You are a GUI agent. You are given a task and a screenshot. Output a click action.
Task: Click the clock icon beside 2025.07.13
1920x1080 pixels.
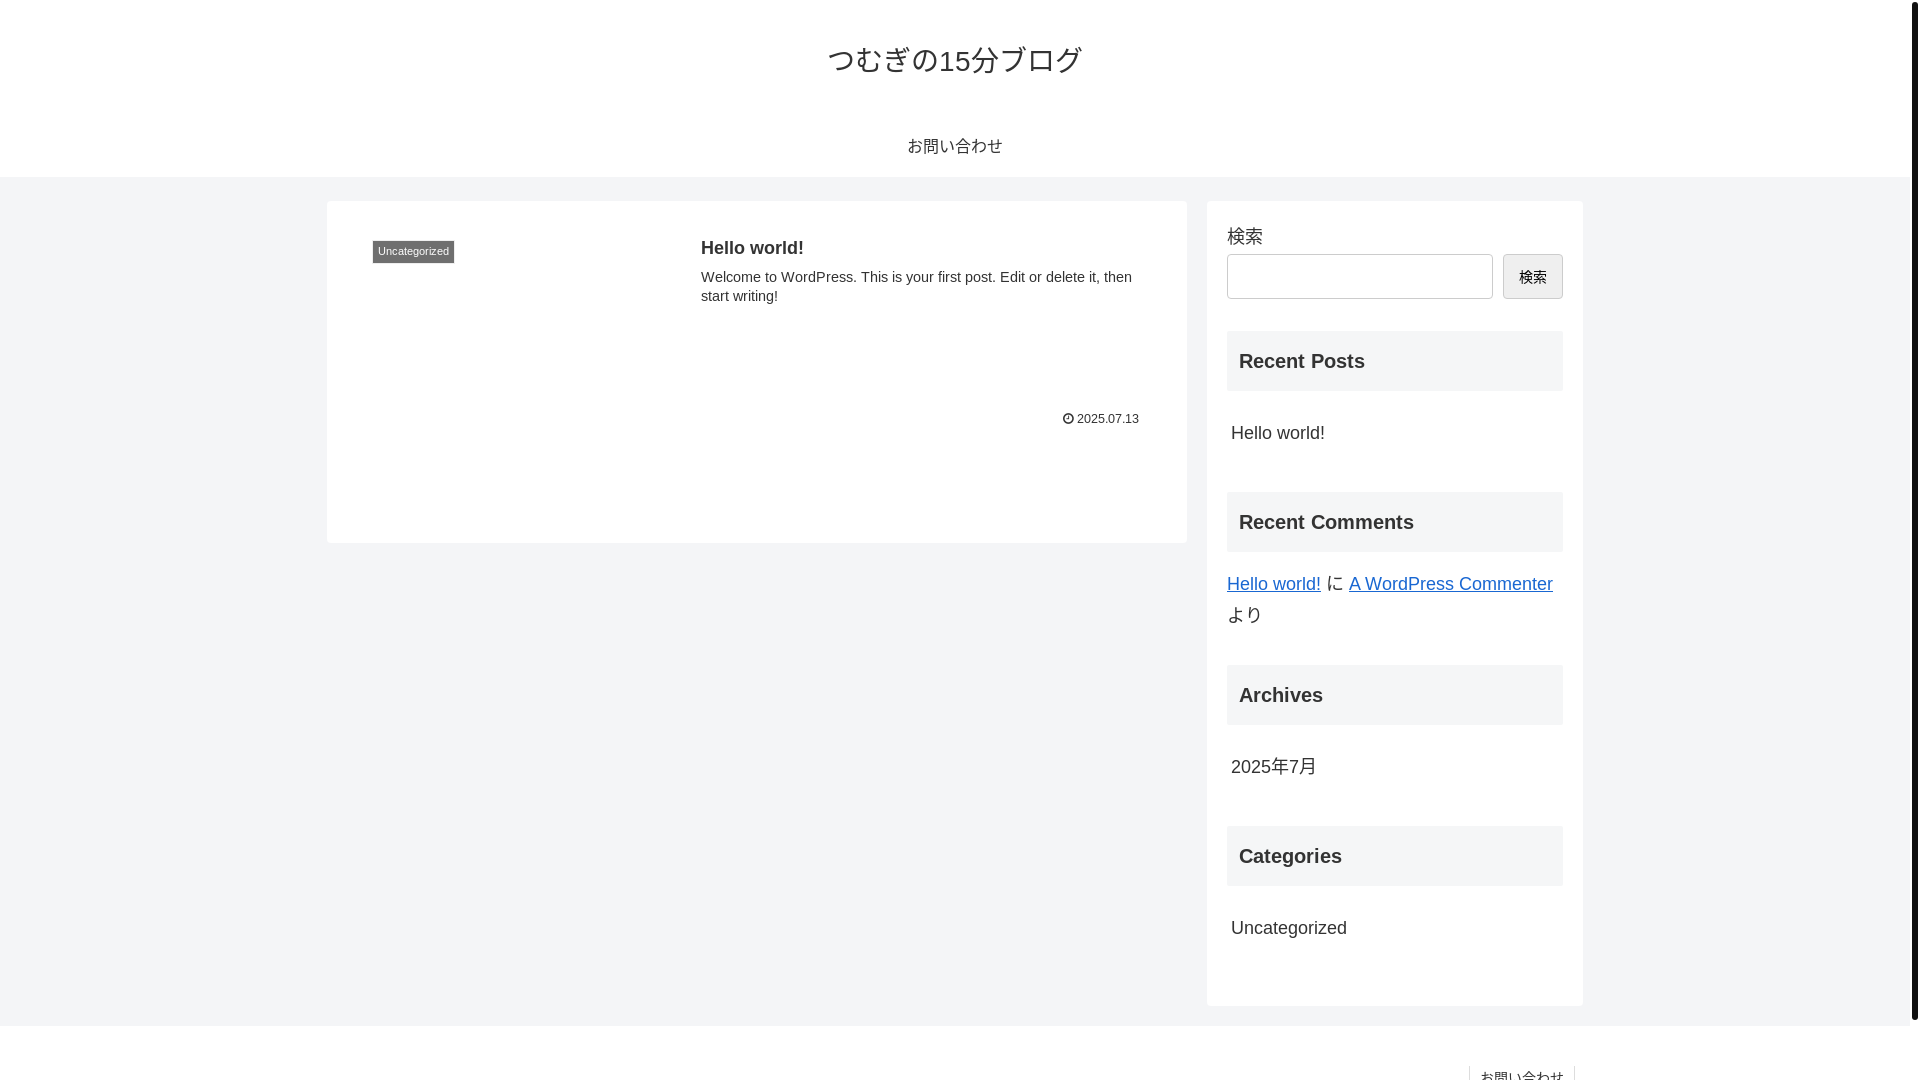click(1068, 419)
